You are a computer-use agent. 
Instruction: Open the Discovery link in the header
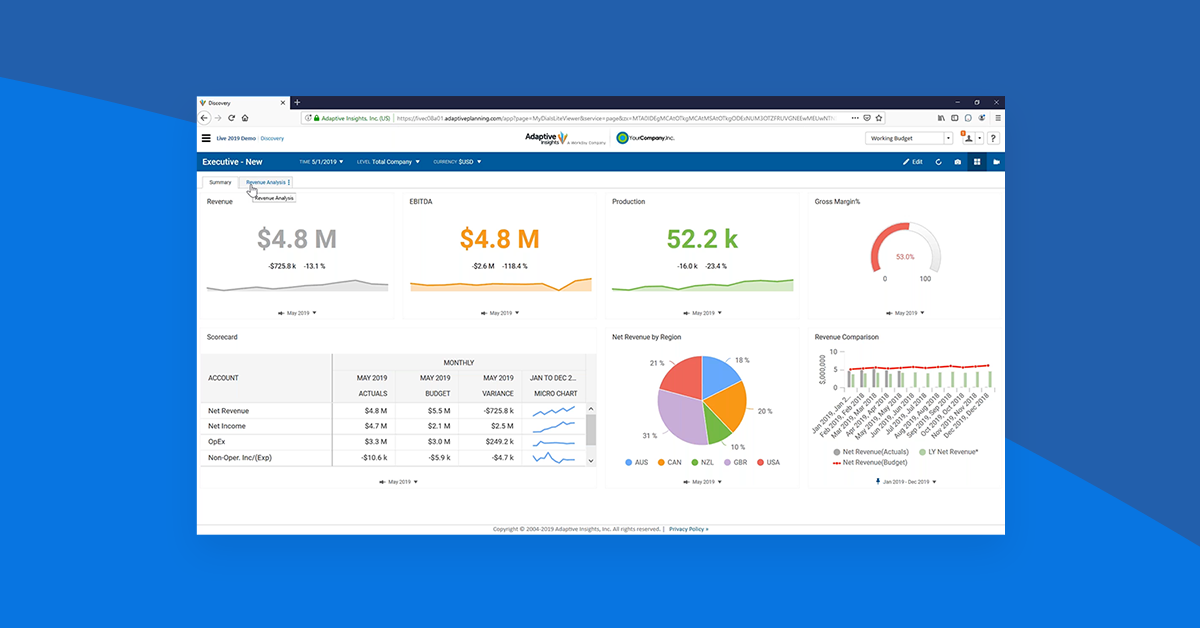tap(272, 138)
